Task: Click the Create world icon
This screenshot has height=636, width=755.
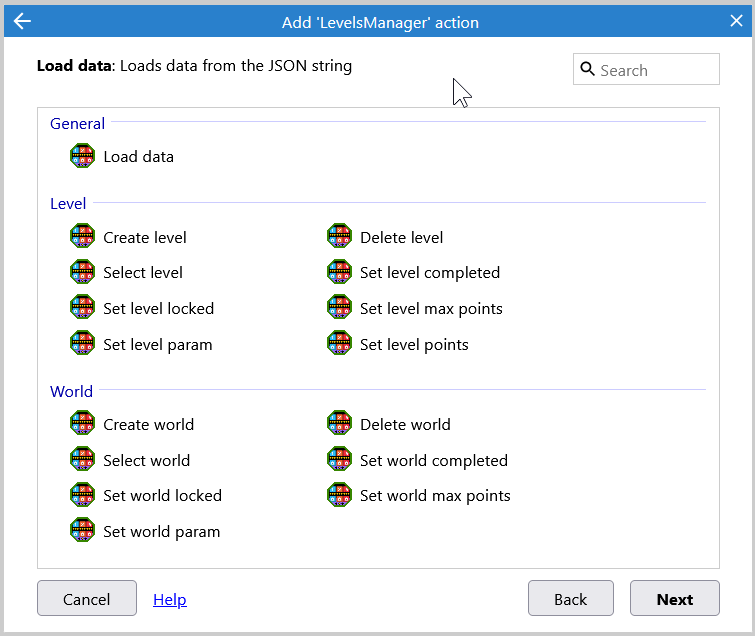Action: click(x=81, y=424)
